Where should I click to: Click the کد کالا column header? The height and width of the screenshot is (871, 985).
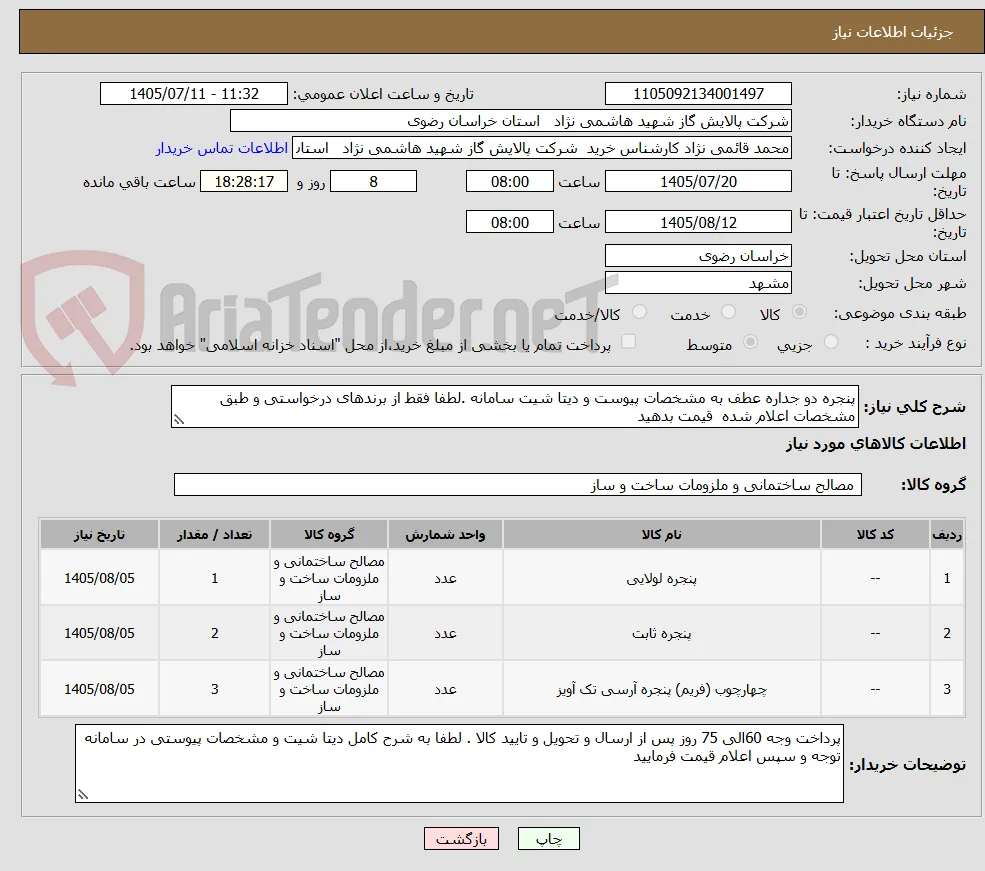tap(875, 534)
